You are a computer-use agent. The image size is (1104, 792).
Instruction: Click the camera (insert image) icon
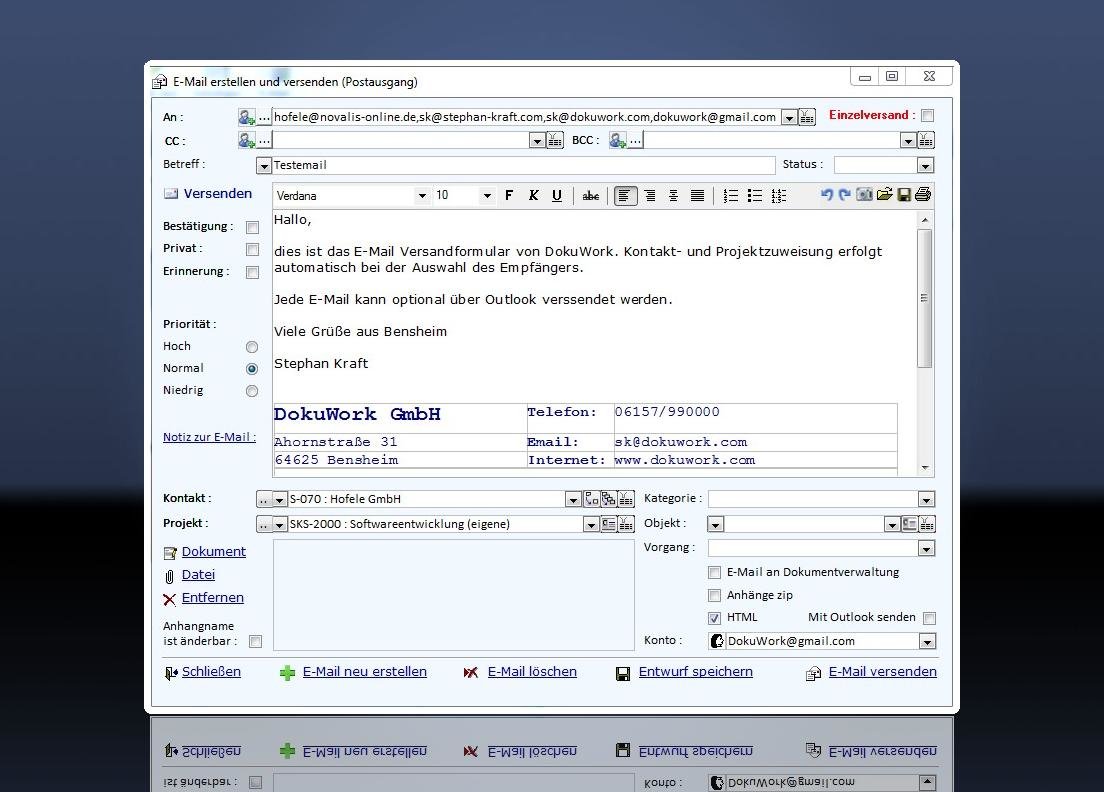864,194
